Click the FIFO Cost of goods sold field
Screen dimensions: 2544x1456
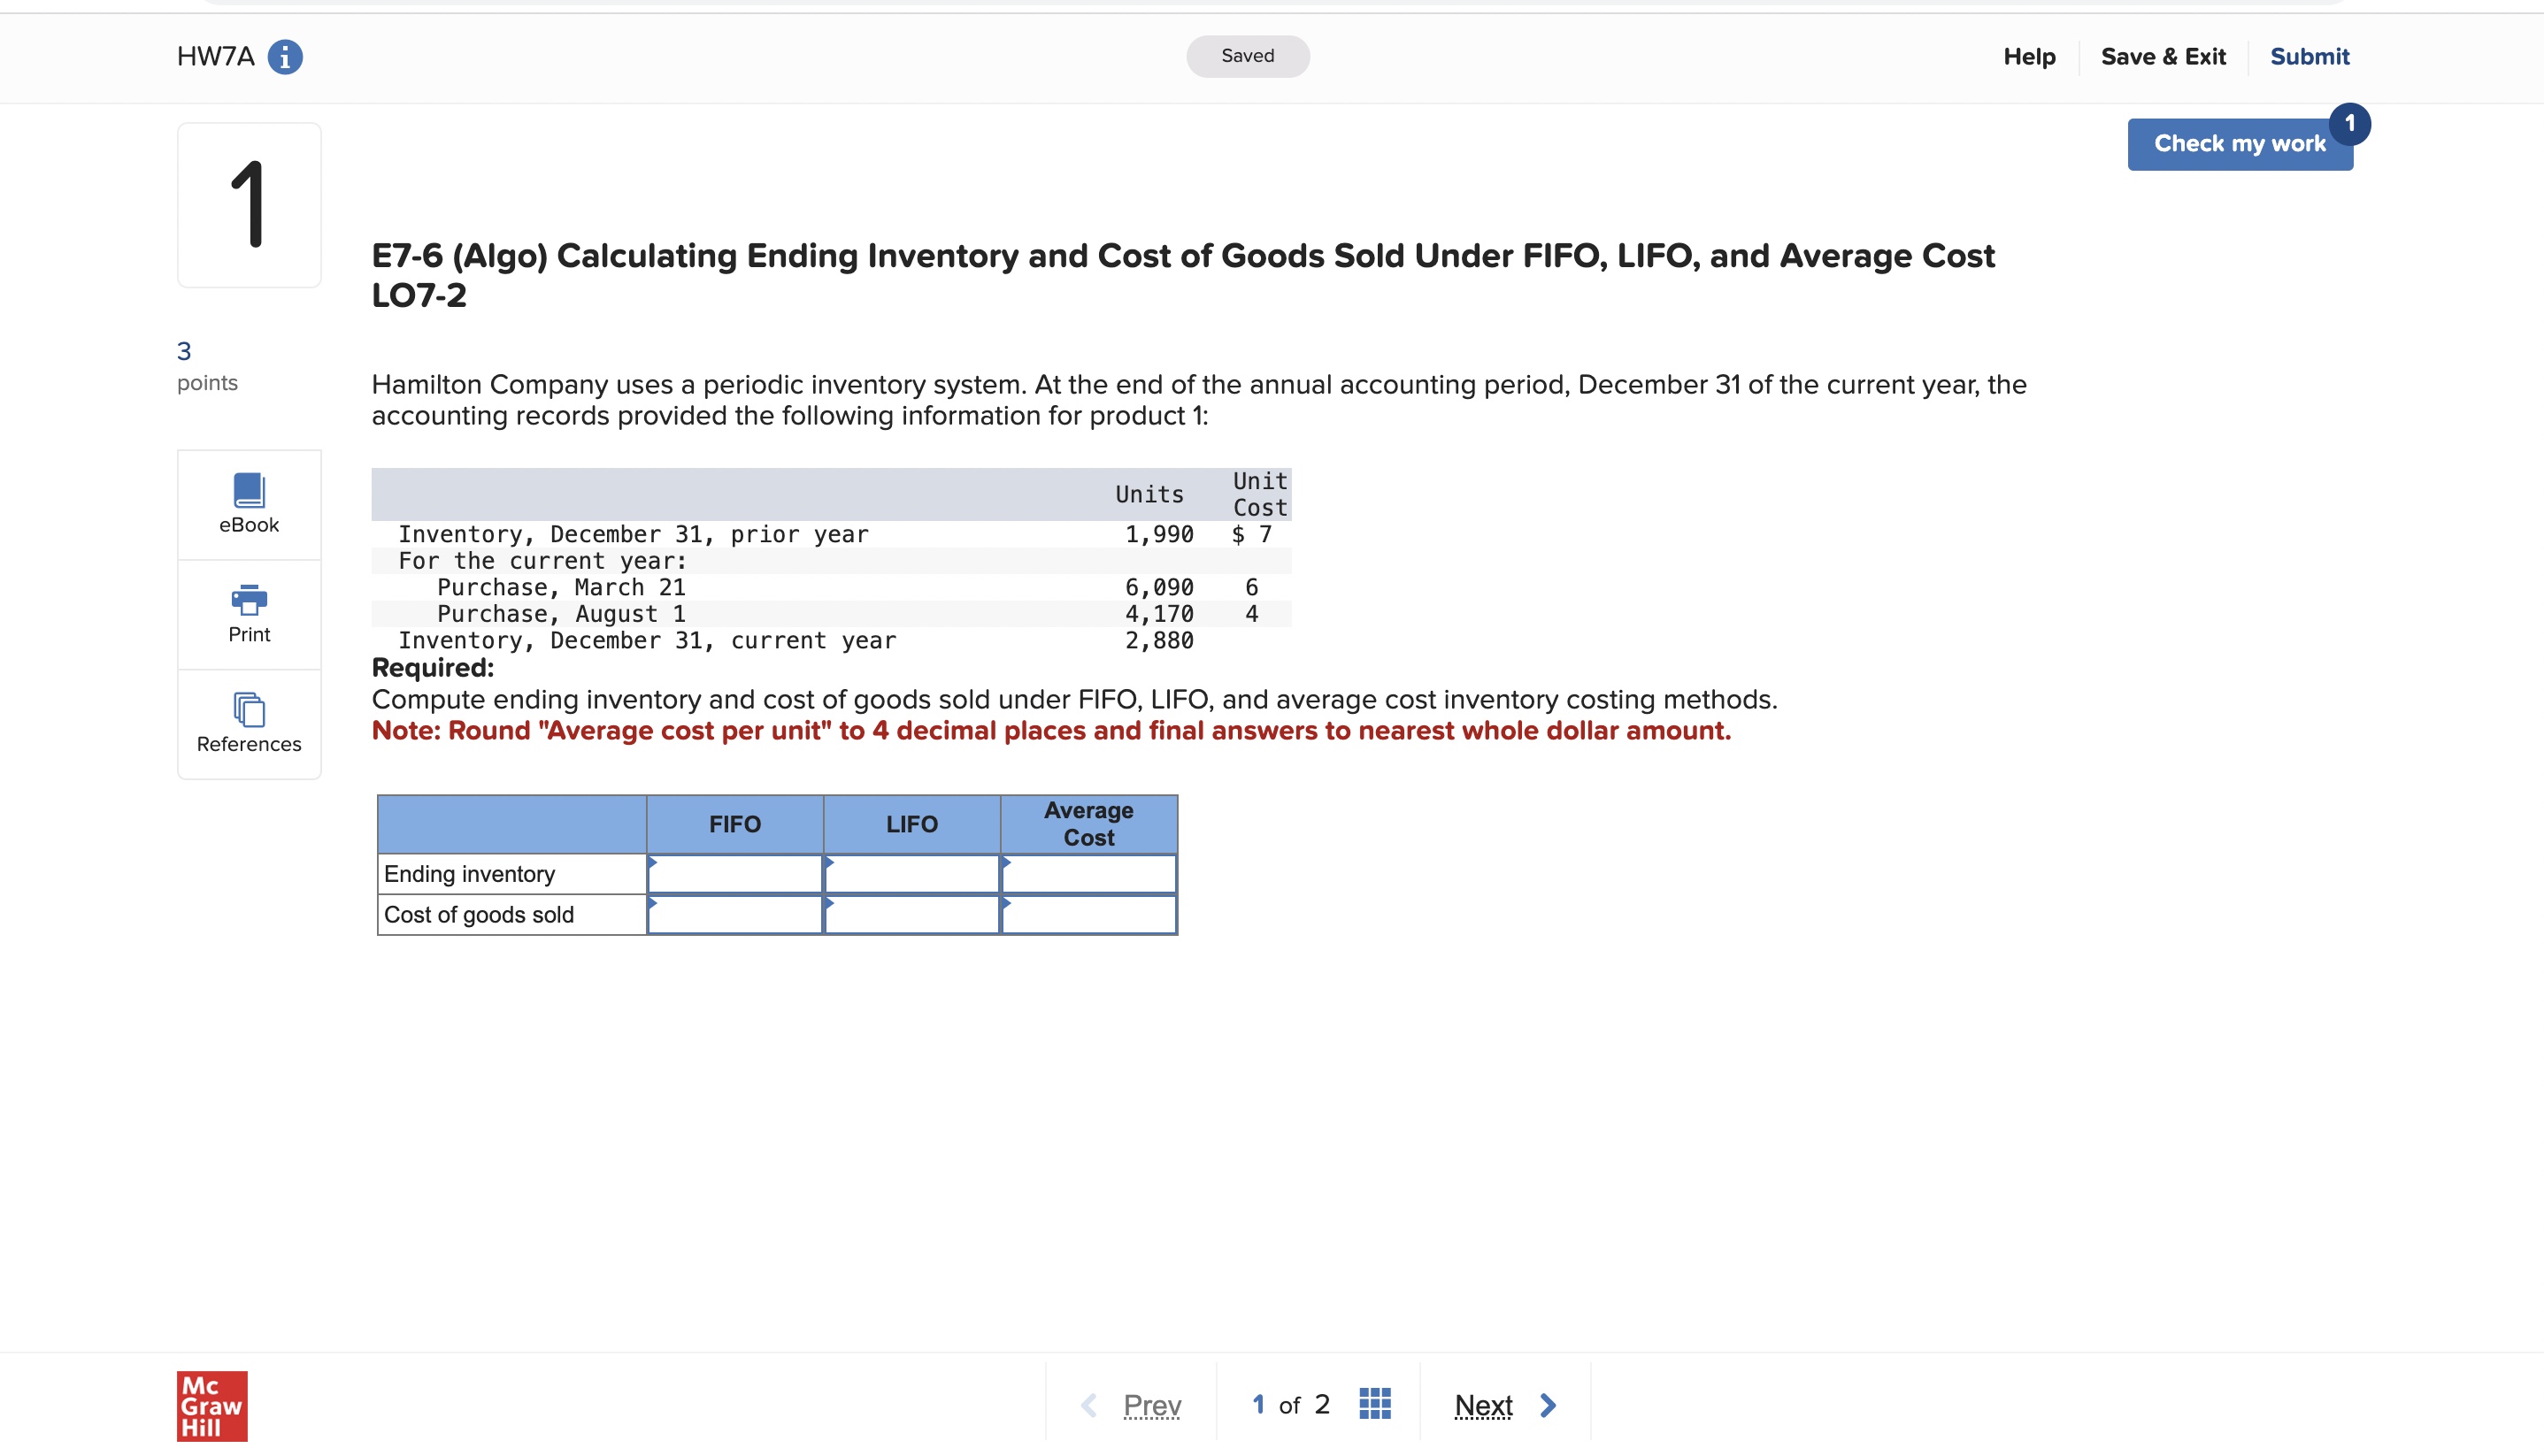(735, 913)
